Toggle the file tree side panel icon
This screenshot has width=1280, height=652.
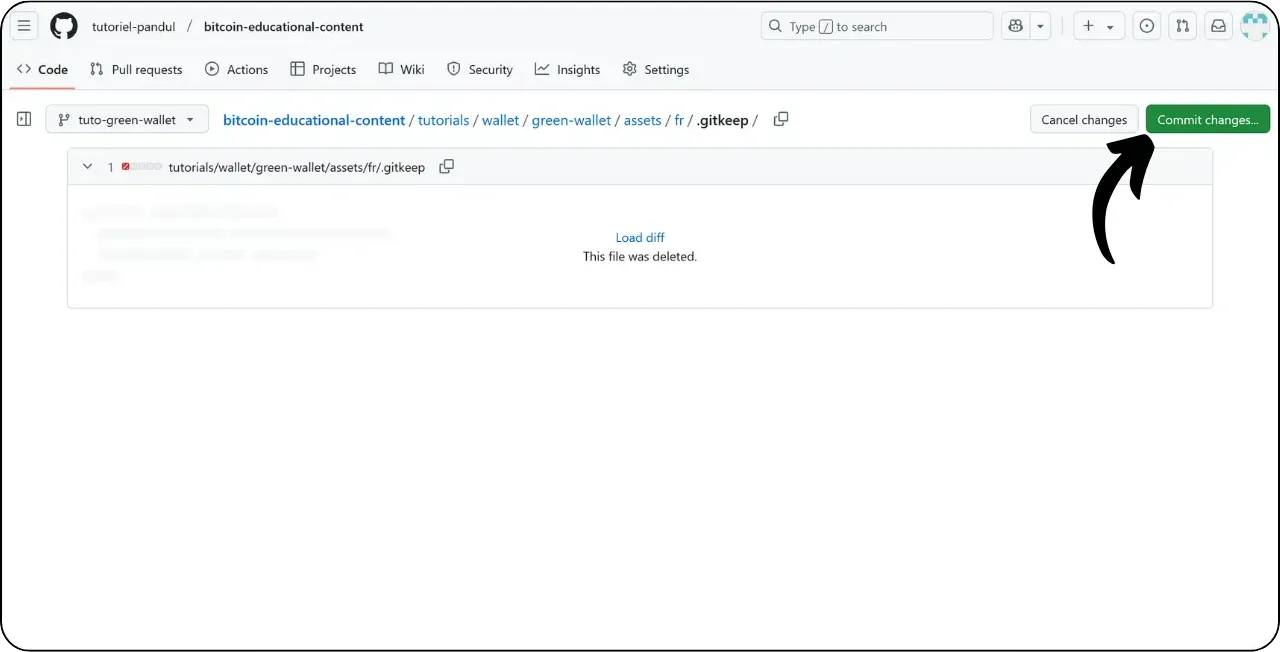(23, 118)
